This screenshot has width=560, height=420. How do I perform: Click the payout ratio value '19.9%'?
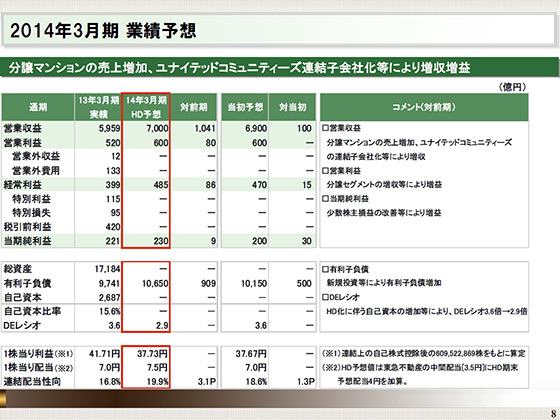coord(158,382)
